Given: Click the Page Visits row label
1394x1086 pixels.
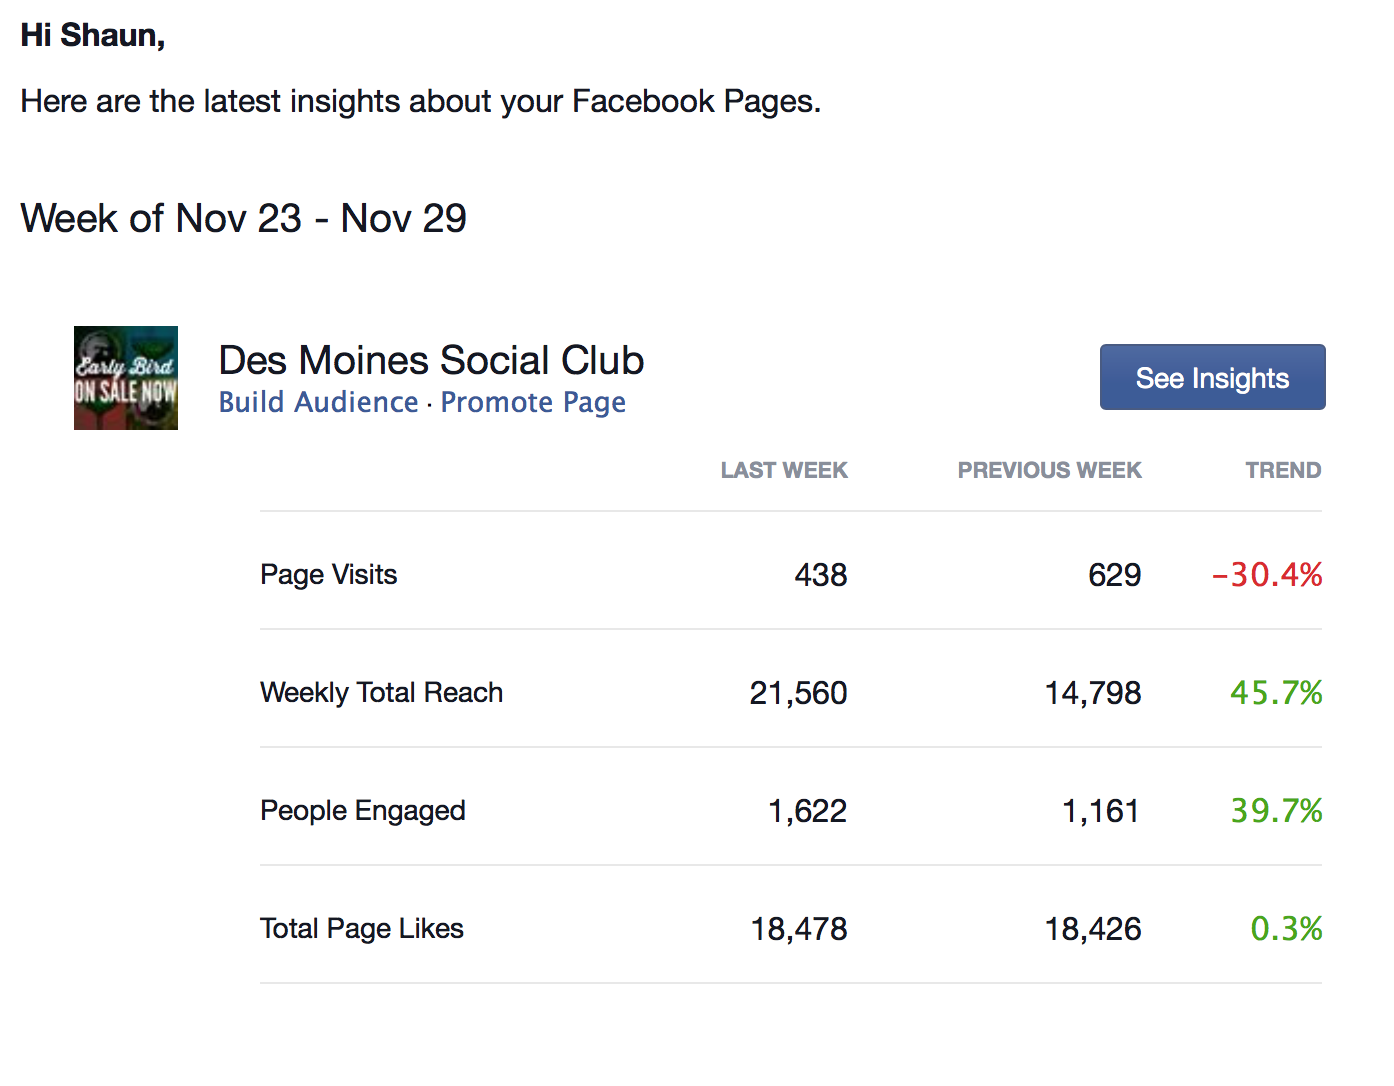Looking at the screenshot, I should pos(329,575).
